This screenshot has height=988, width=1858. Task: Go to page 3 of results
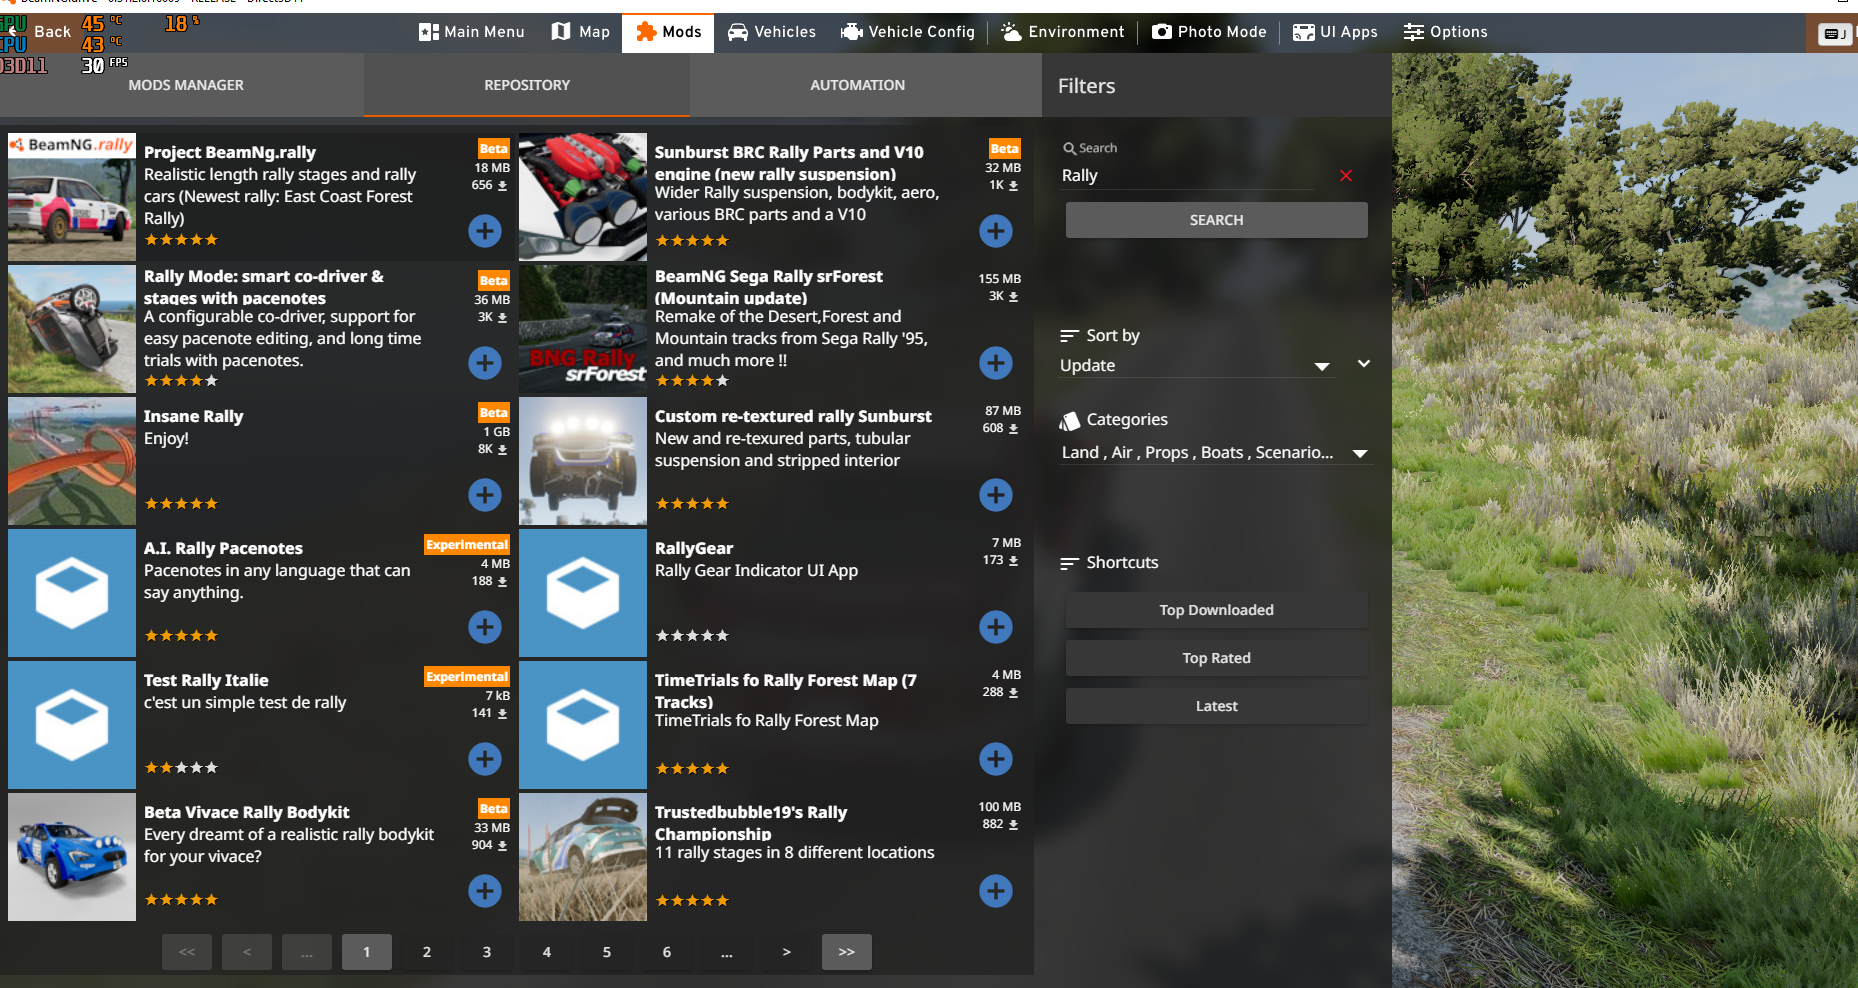(x=487, y=952)
